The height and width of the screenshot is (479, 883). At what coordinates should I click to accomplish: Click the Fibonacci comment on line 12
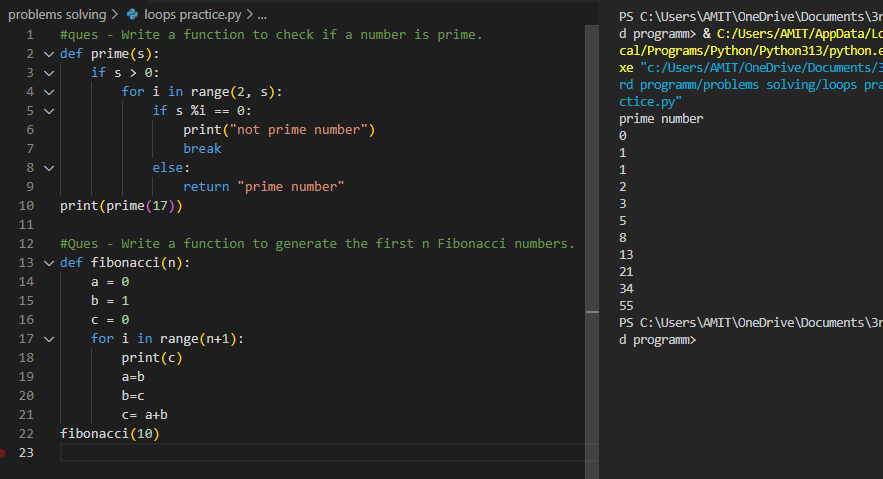coord(318,244)
